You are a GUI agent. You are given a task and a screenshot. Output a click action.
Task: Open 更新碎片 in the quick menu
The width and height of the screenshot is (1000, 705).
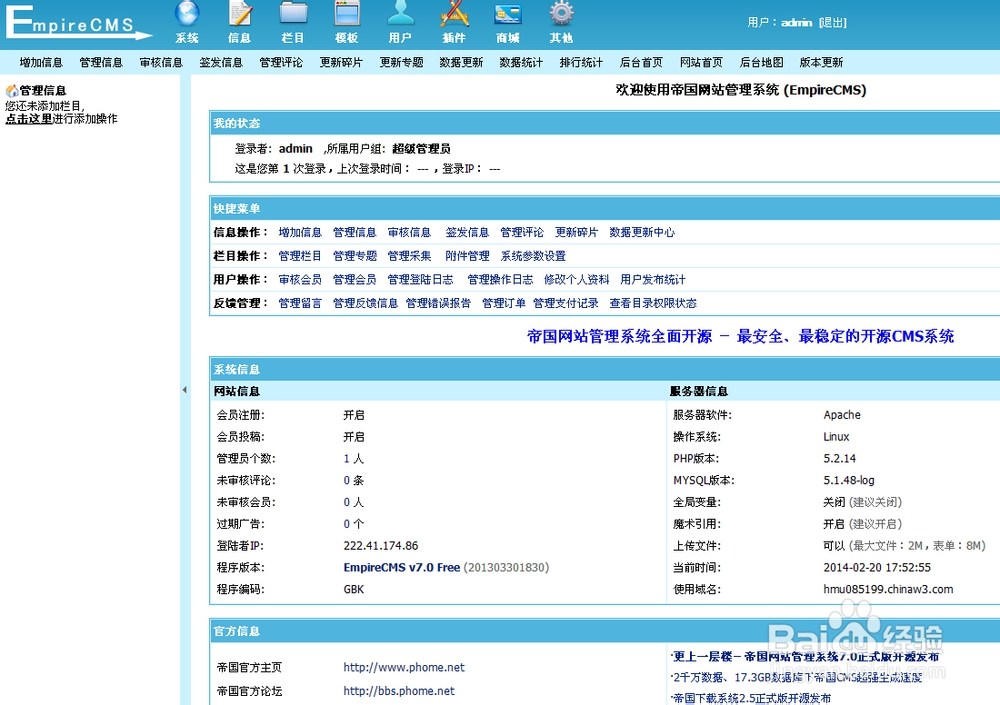click(577, 232)
